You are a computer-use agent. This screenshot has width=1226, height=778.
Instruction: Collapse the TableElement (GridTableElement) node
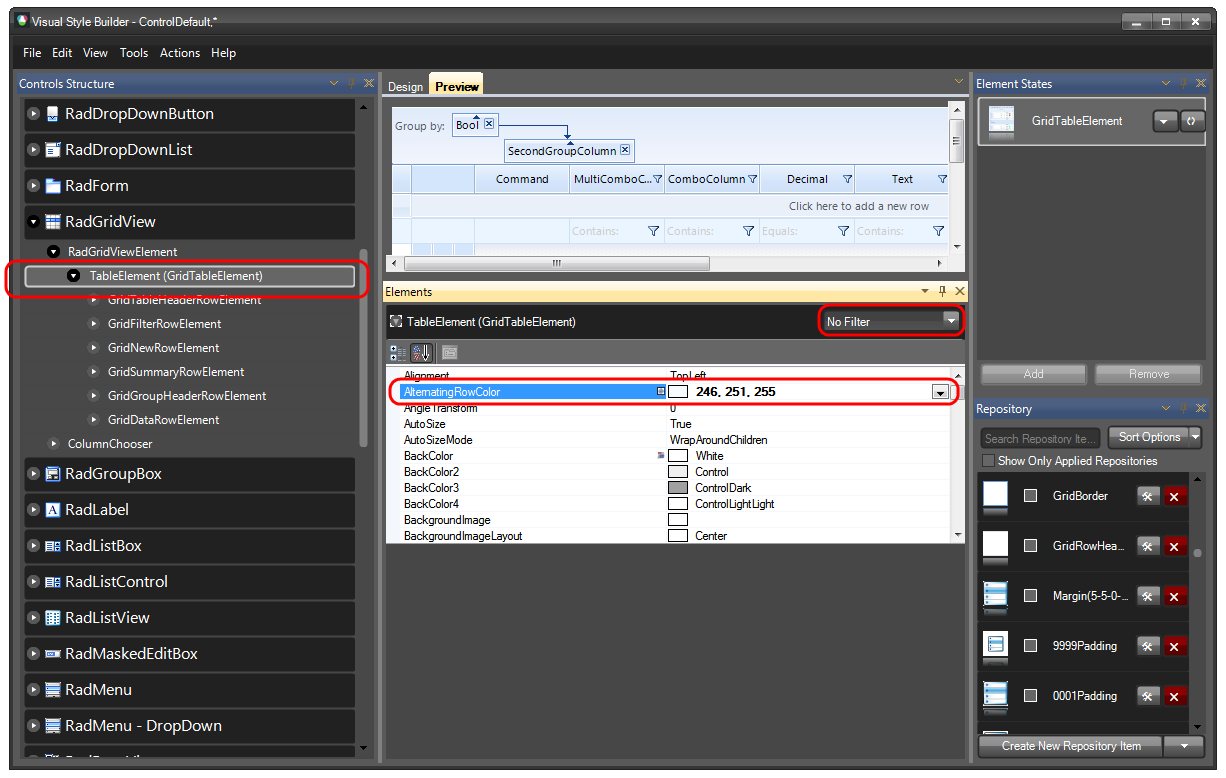(73, 276)
